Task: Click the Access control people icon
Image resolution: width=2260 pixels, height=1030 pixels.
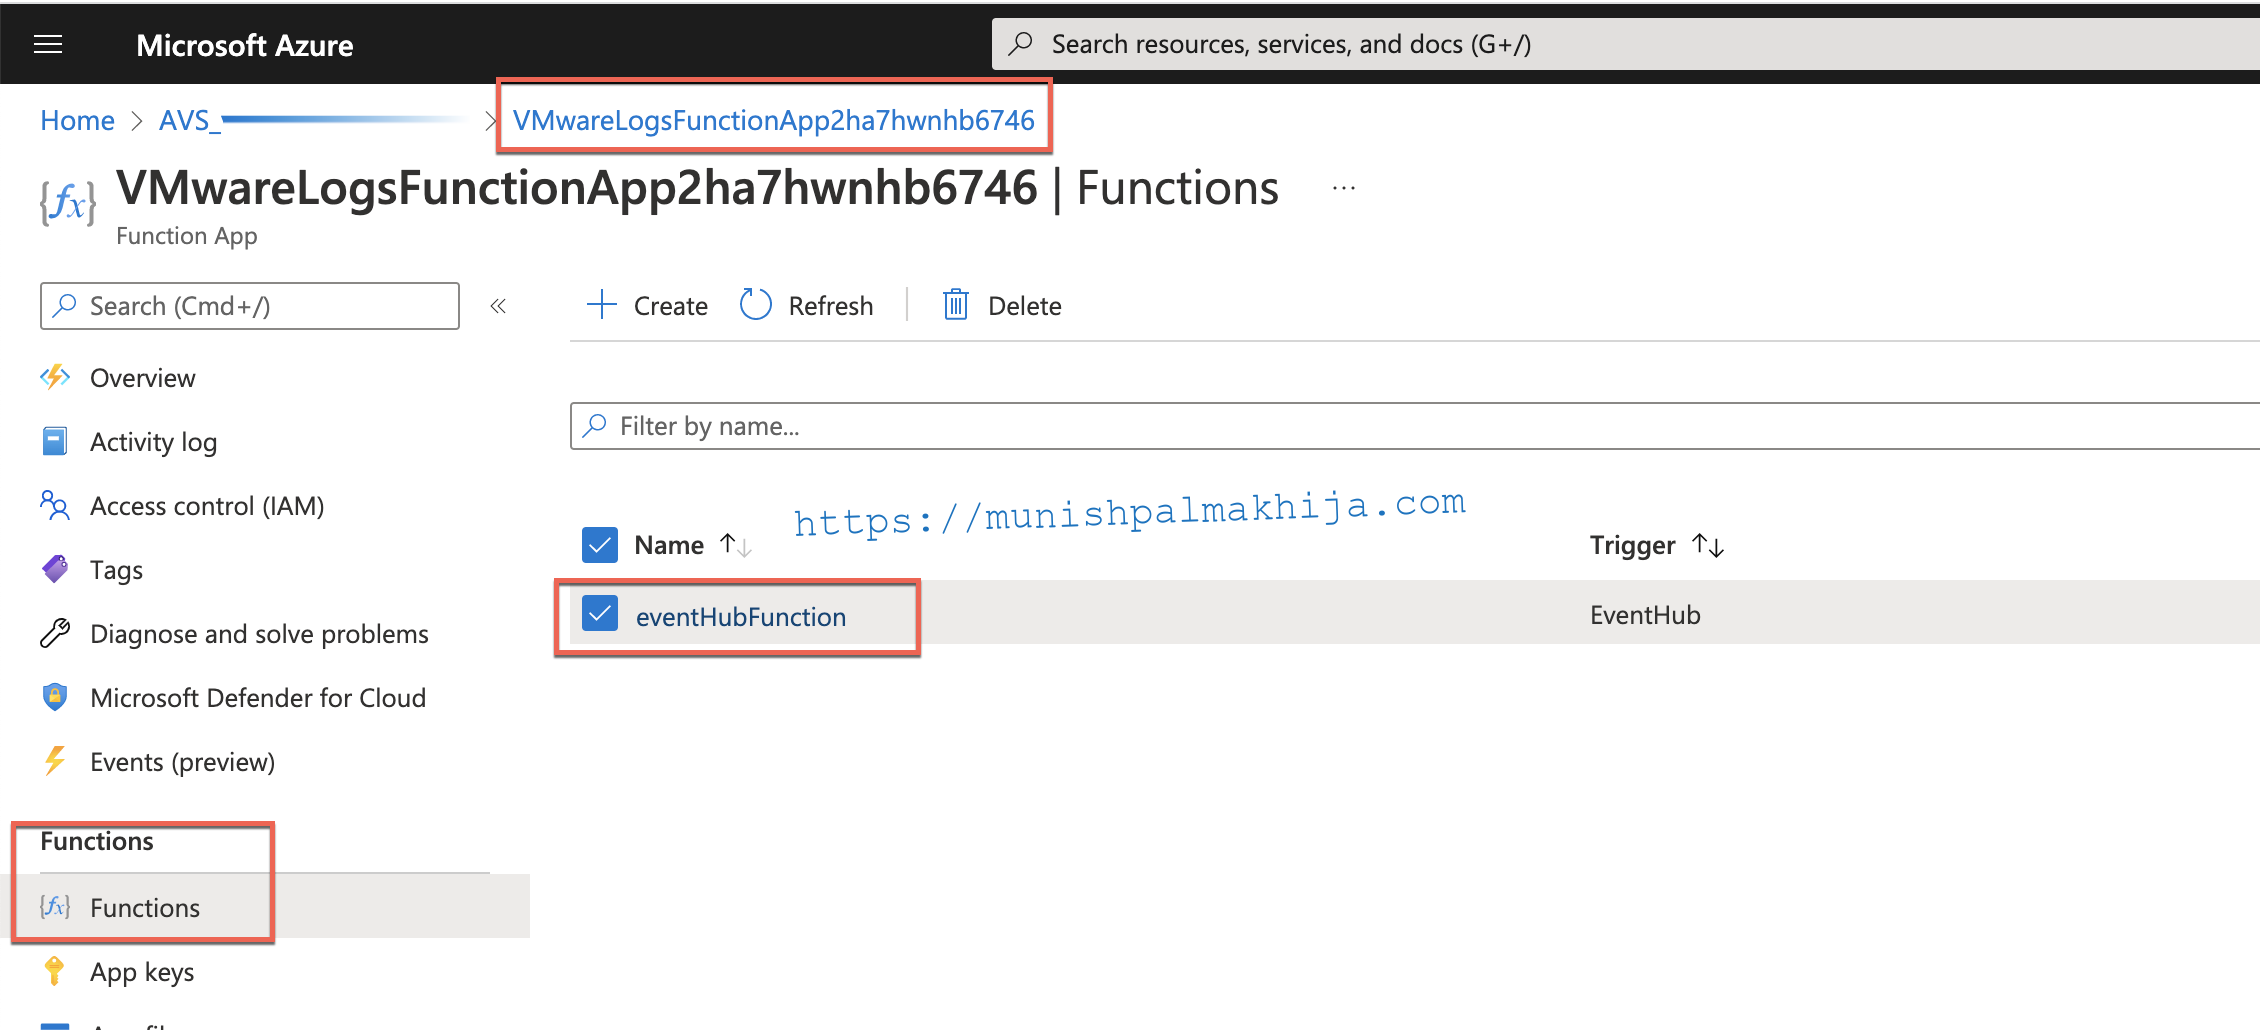Action: [55, 505]
